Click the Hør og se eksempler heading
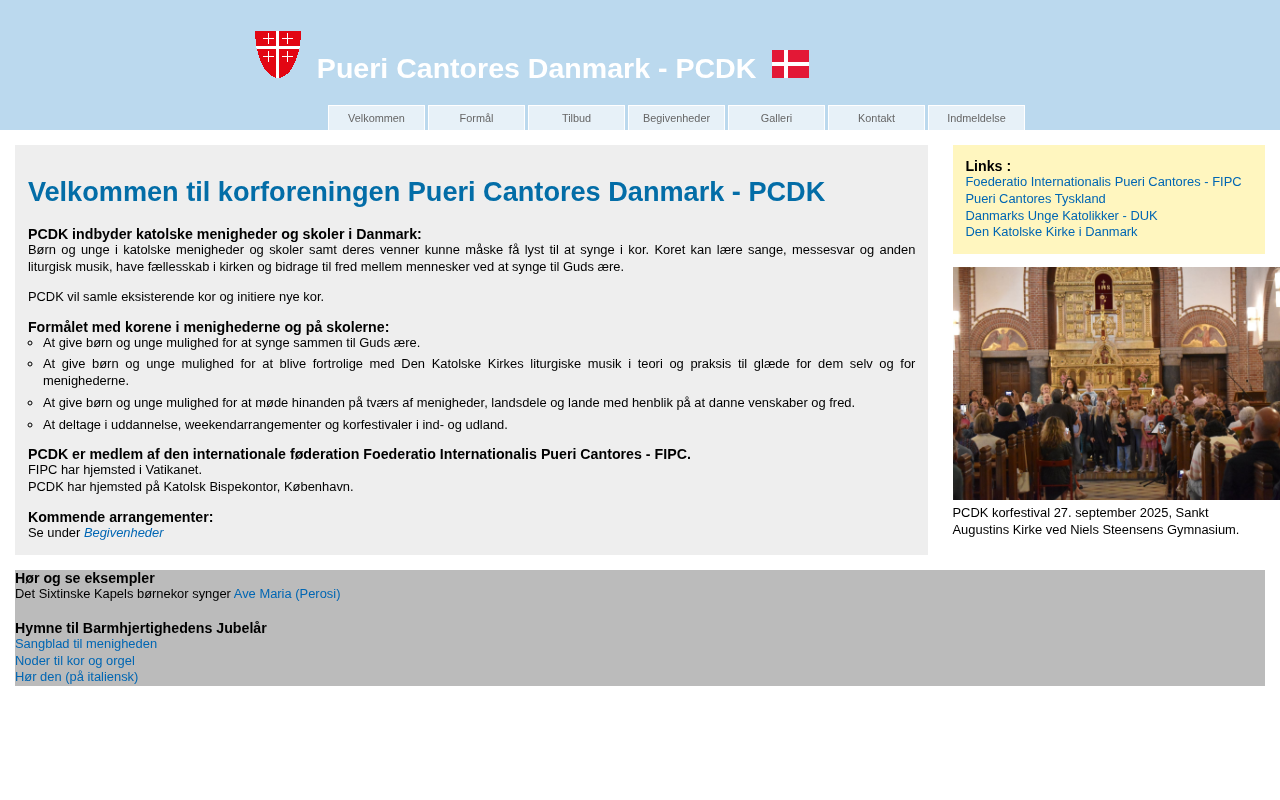Image resolution: width=1280 pixels, height=800 pixels. (x=85, y=578)
